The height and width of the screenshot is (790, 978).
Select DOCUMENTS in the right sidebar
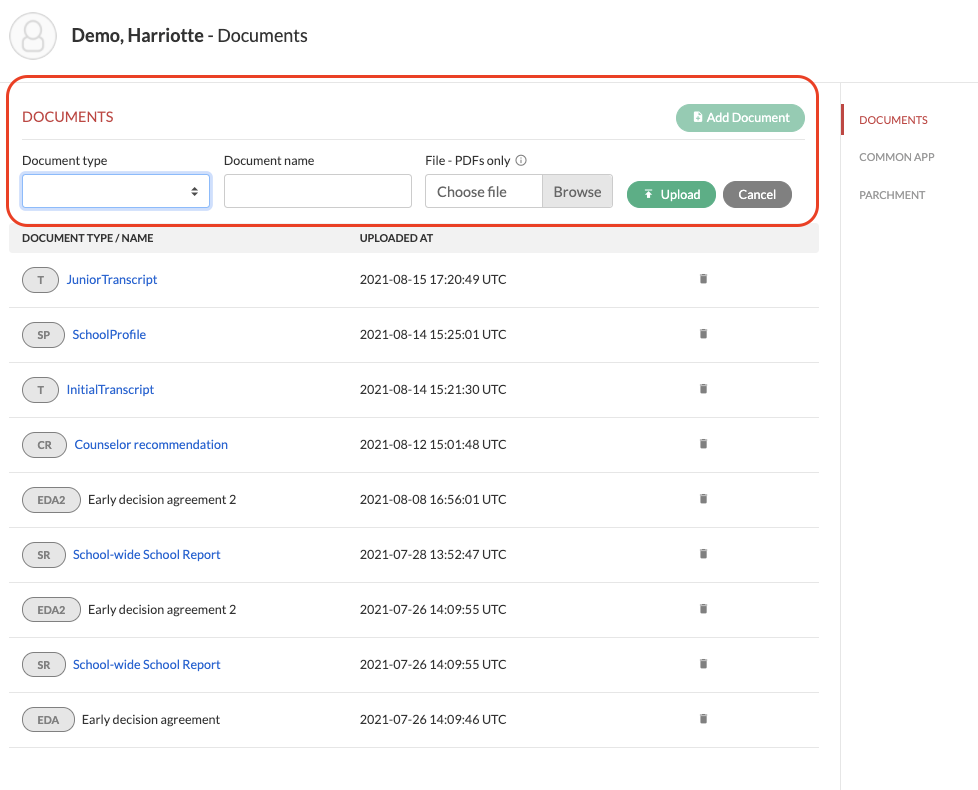tap(893, 120)
